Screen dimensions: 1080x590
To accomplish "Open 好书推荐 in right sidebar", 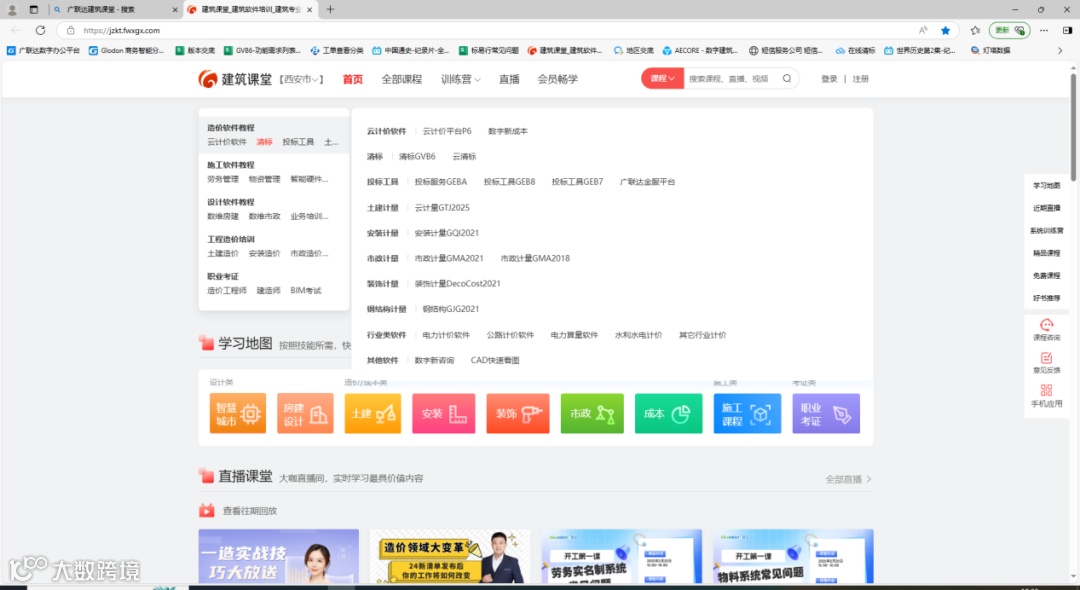I will (1046, 298).
